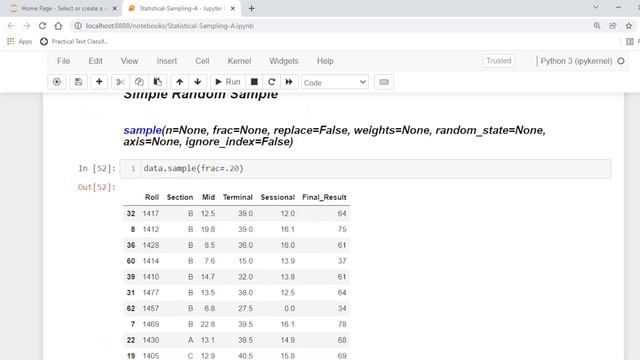Click the Final_Result column header
This screenshot has width=640, height=360.
click(324, 197)
